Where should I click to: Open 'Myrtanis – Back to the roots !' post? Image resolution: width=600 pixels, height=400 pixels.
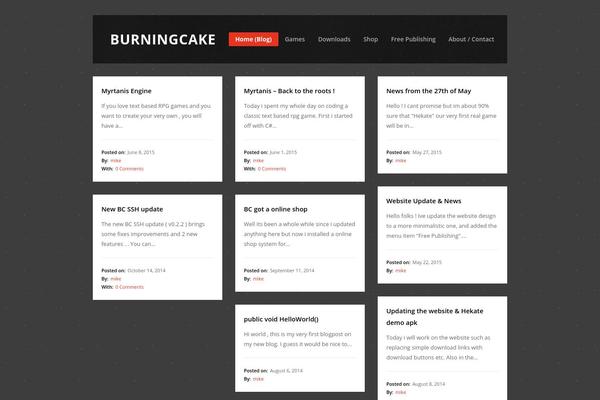[x=289, y=91]
